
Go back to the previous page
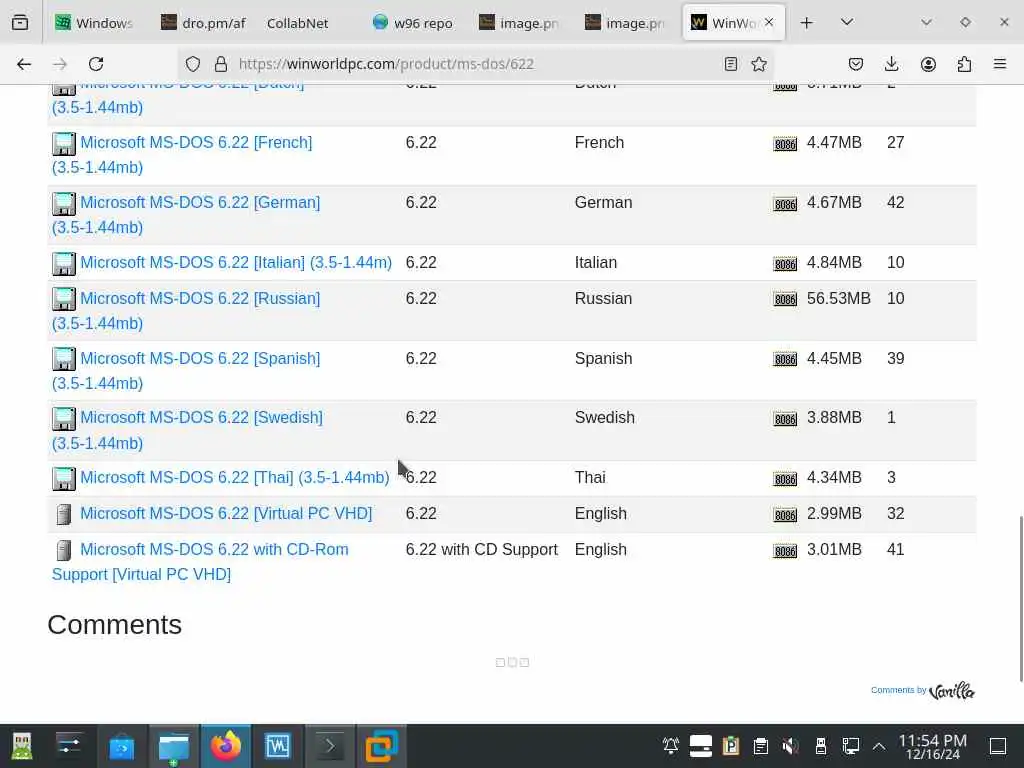pos(24,64)
